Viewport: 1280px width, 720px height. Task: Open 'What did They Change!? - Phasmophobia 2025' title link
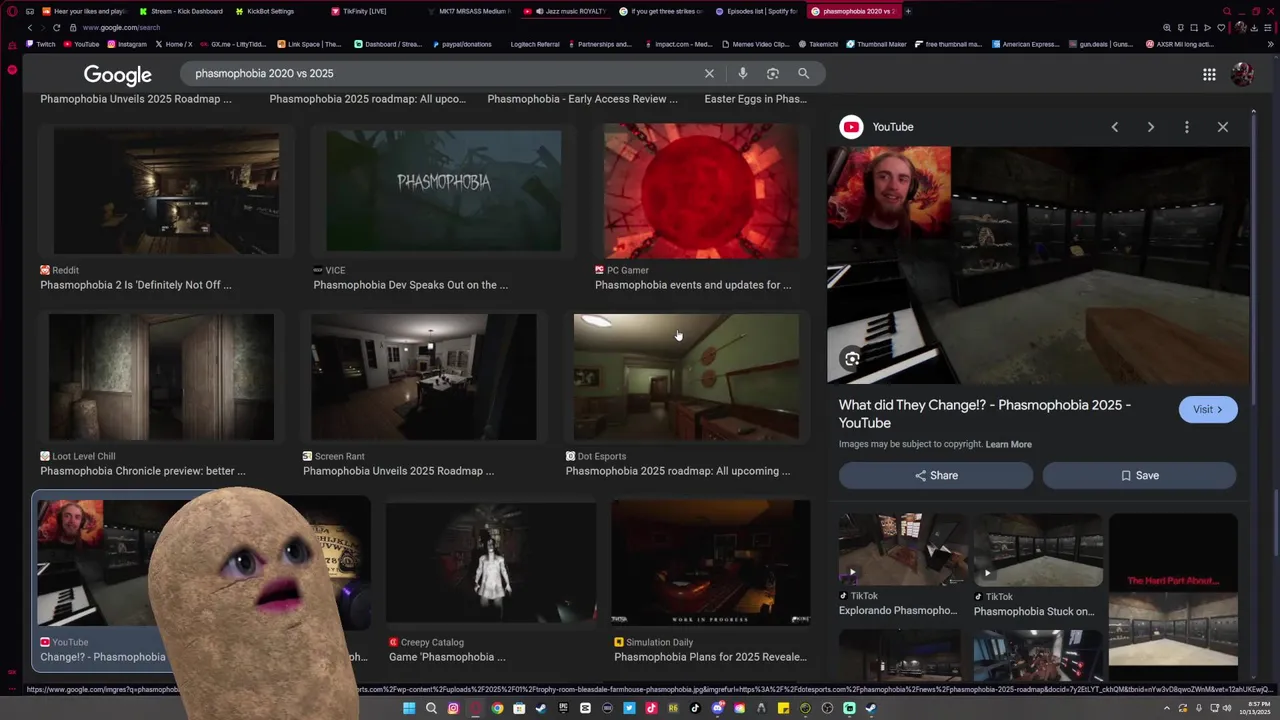tap(985, 414)
